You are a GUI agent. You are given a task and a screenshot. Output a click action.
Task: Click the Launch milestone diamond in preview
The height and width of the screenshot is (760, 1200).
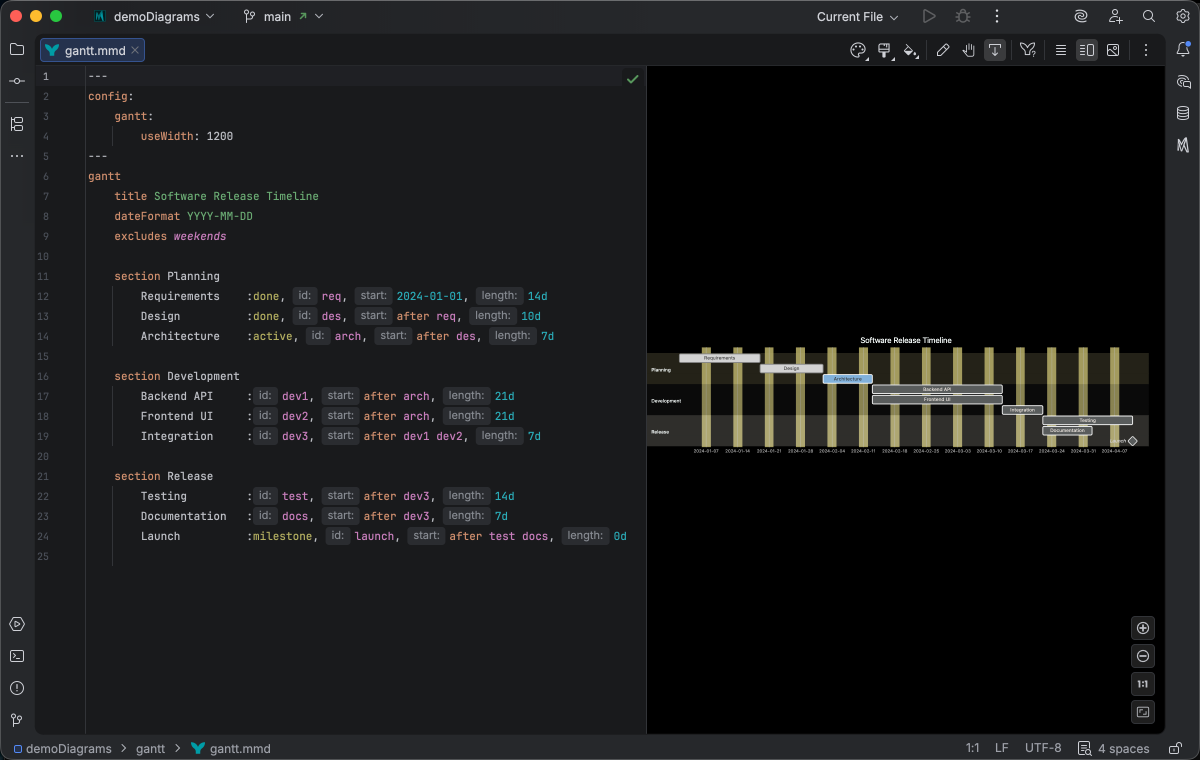1132,440
